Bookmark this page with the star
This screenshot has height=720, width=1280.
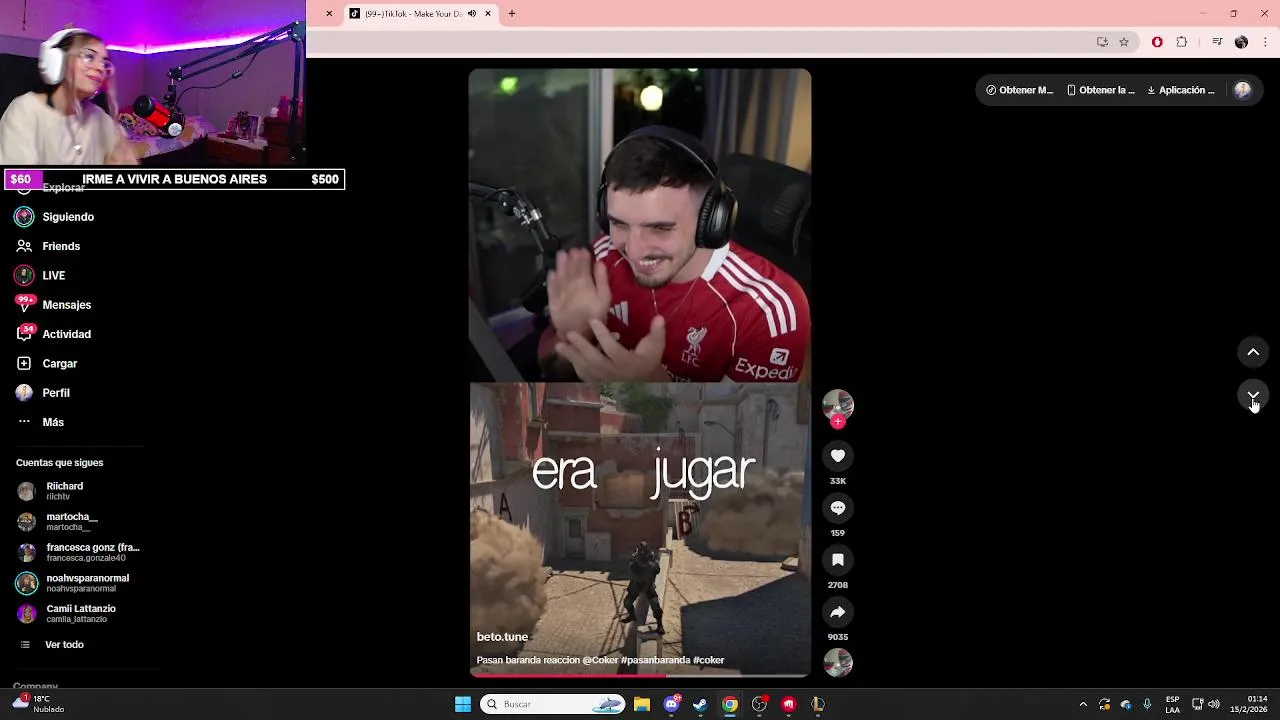[x=1124, y=42]
